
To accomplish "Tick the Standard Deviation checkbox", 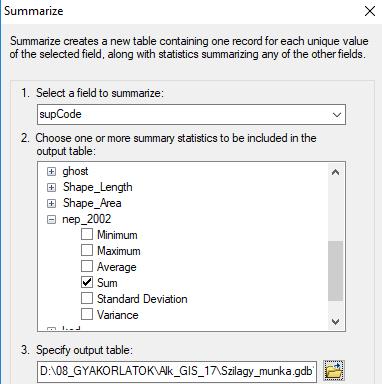I will 87,298.
